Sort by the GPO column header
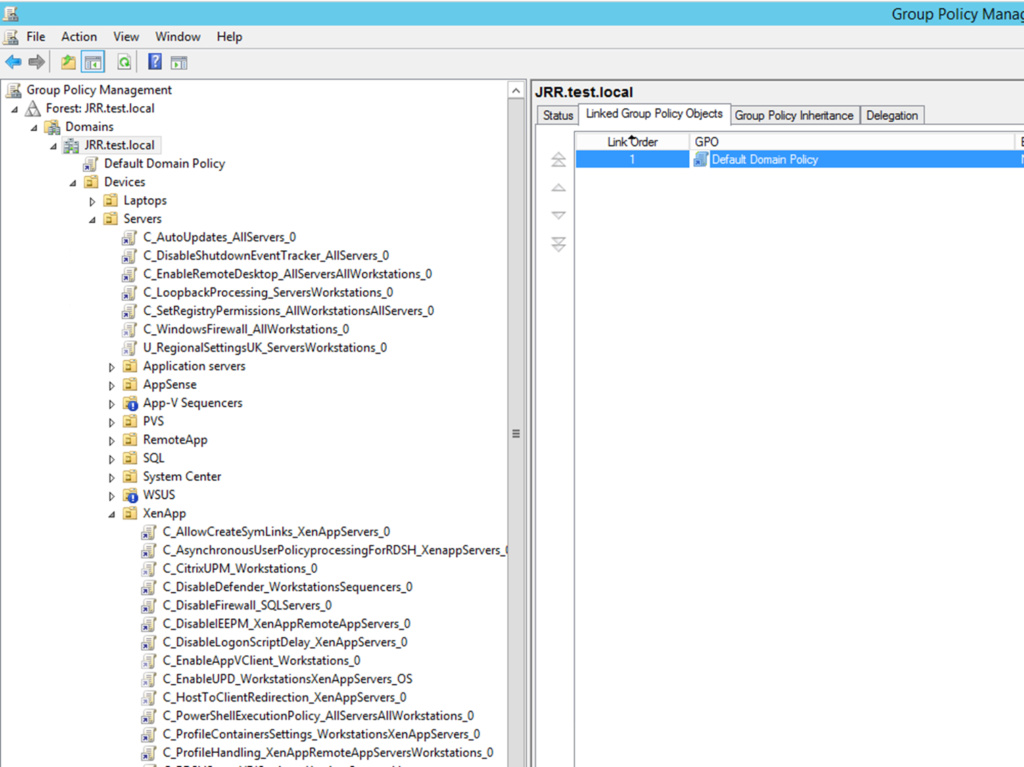The width and height of the screenshot is (1024, 767). 850,142
